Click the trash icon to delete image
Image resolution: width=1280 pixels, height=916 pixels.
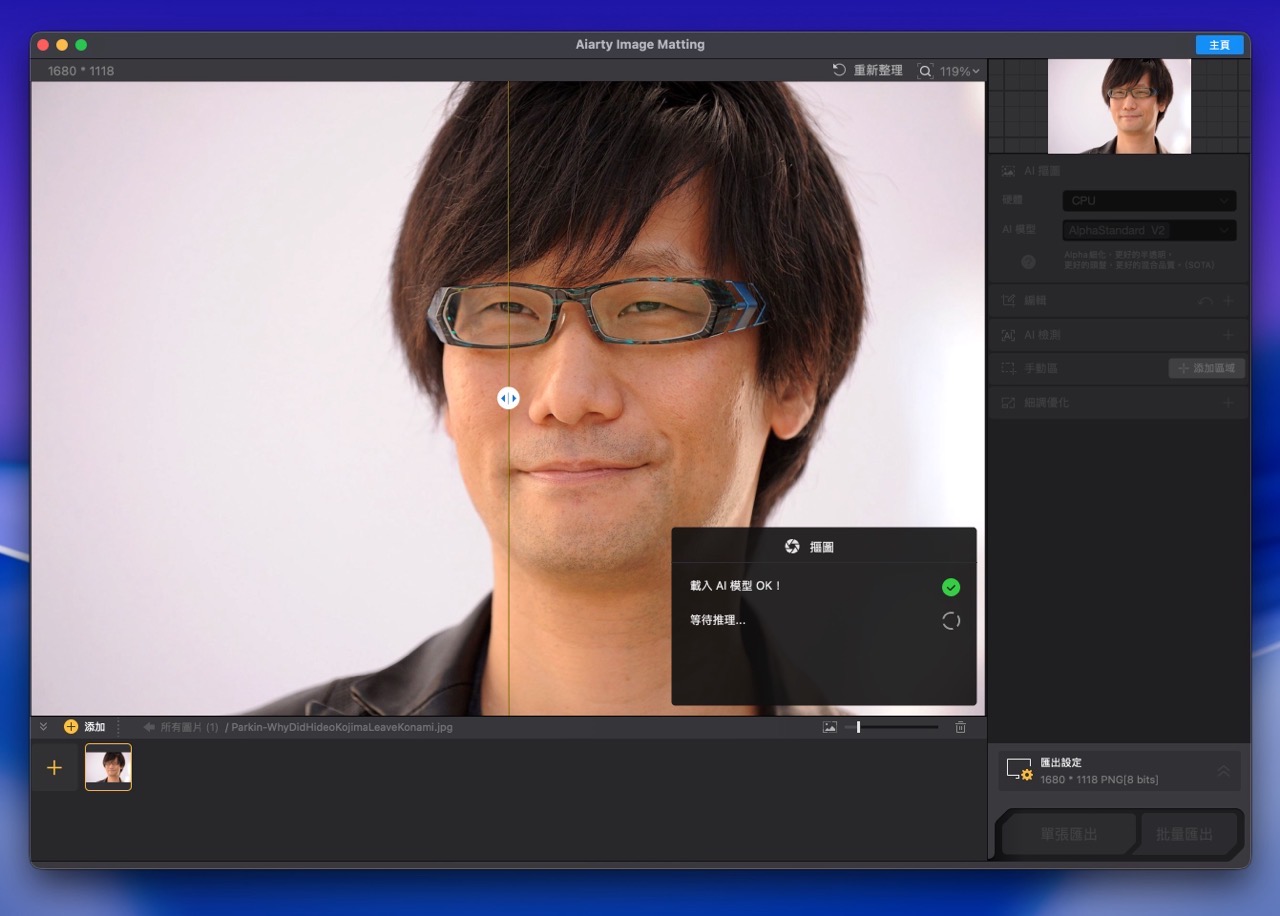pyautogui.click(x=960, y=726)
